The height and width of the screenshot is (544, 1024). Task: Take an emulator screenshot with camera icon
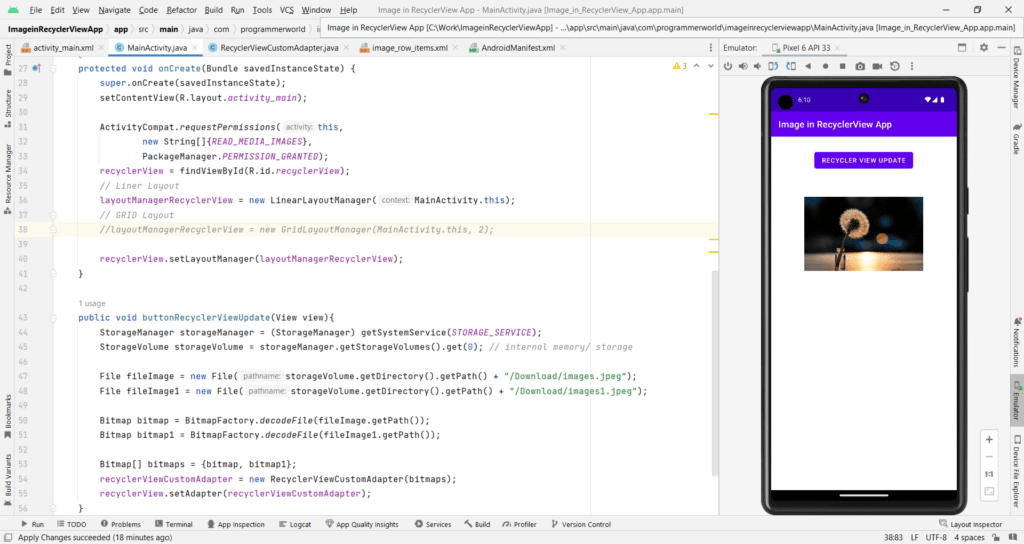pyautogui.click(x=860, y=66)
